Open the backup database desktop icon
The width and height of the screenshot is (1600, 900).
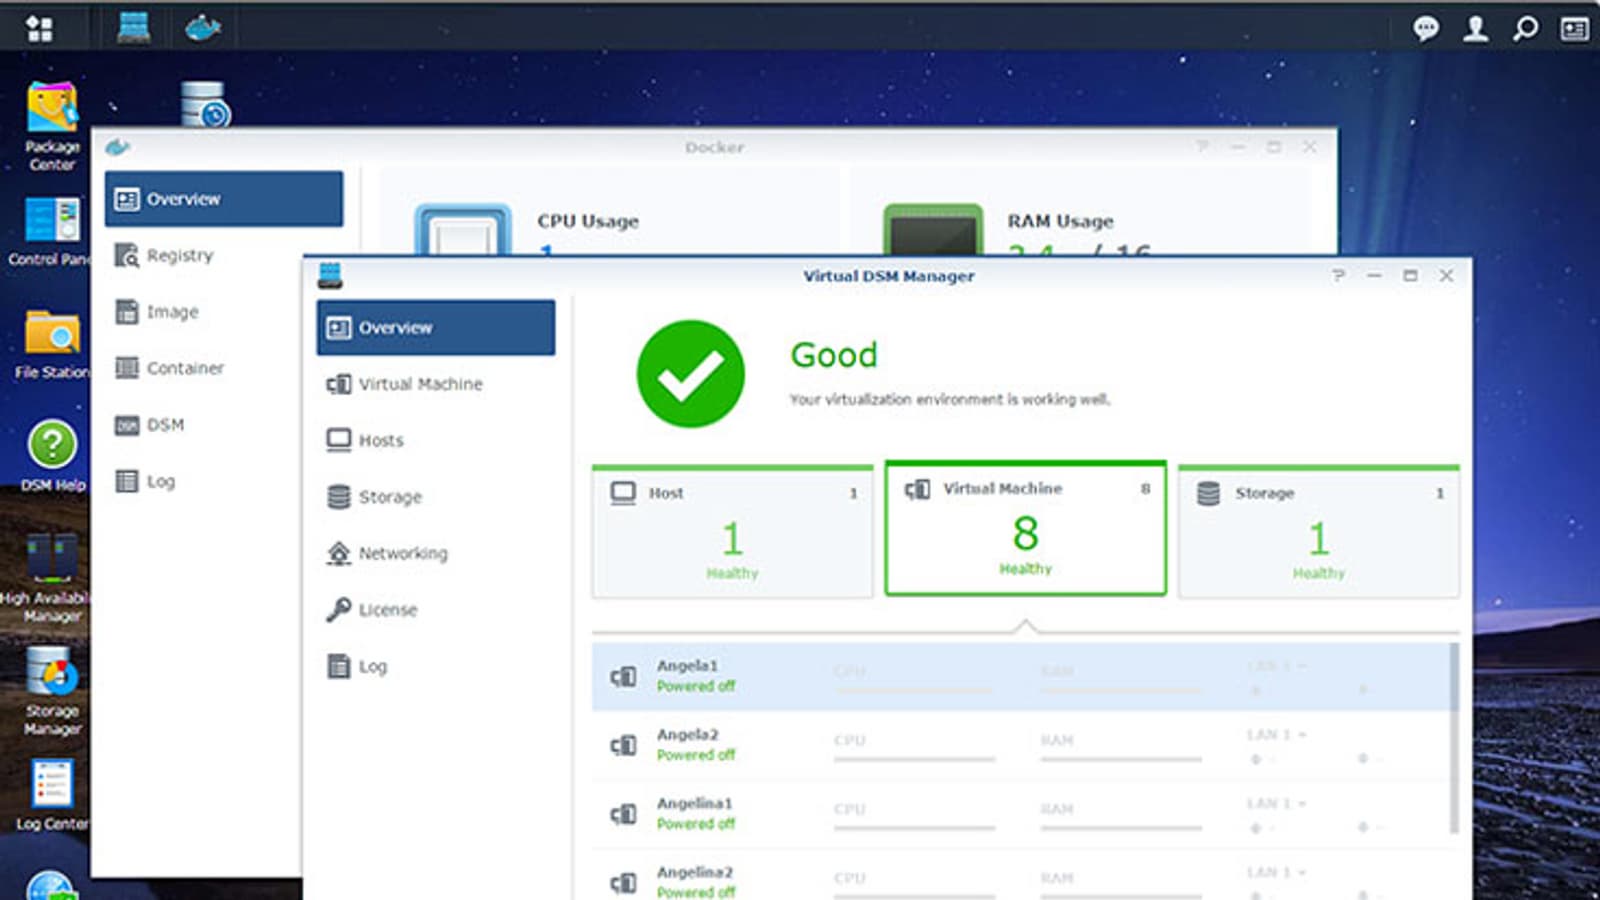(x=205, y=104)
